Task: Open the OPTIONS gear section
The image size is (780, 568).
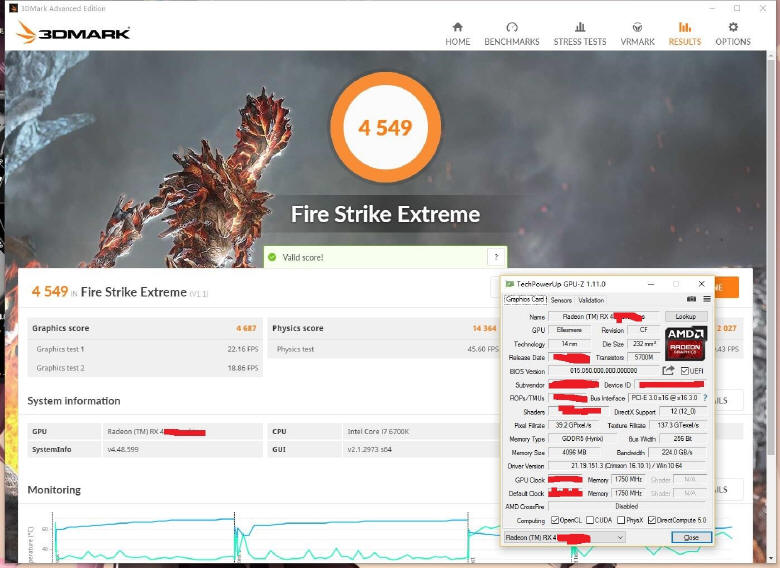Action: pos(733,34)
